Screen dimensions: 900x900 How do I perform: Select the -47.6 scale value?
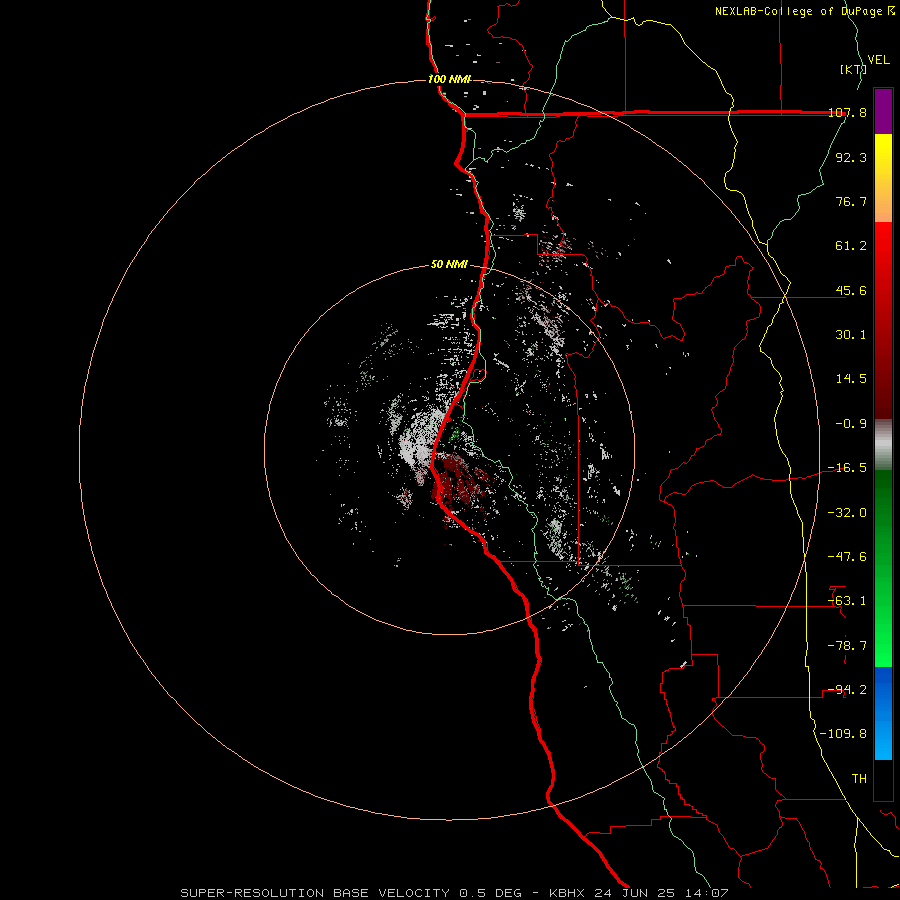847,557
